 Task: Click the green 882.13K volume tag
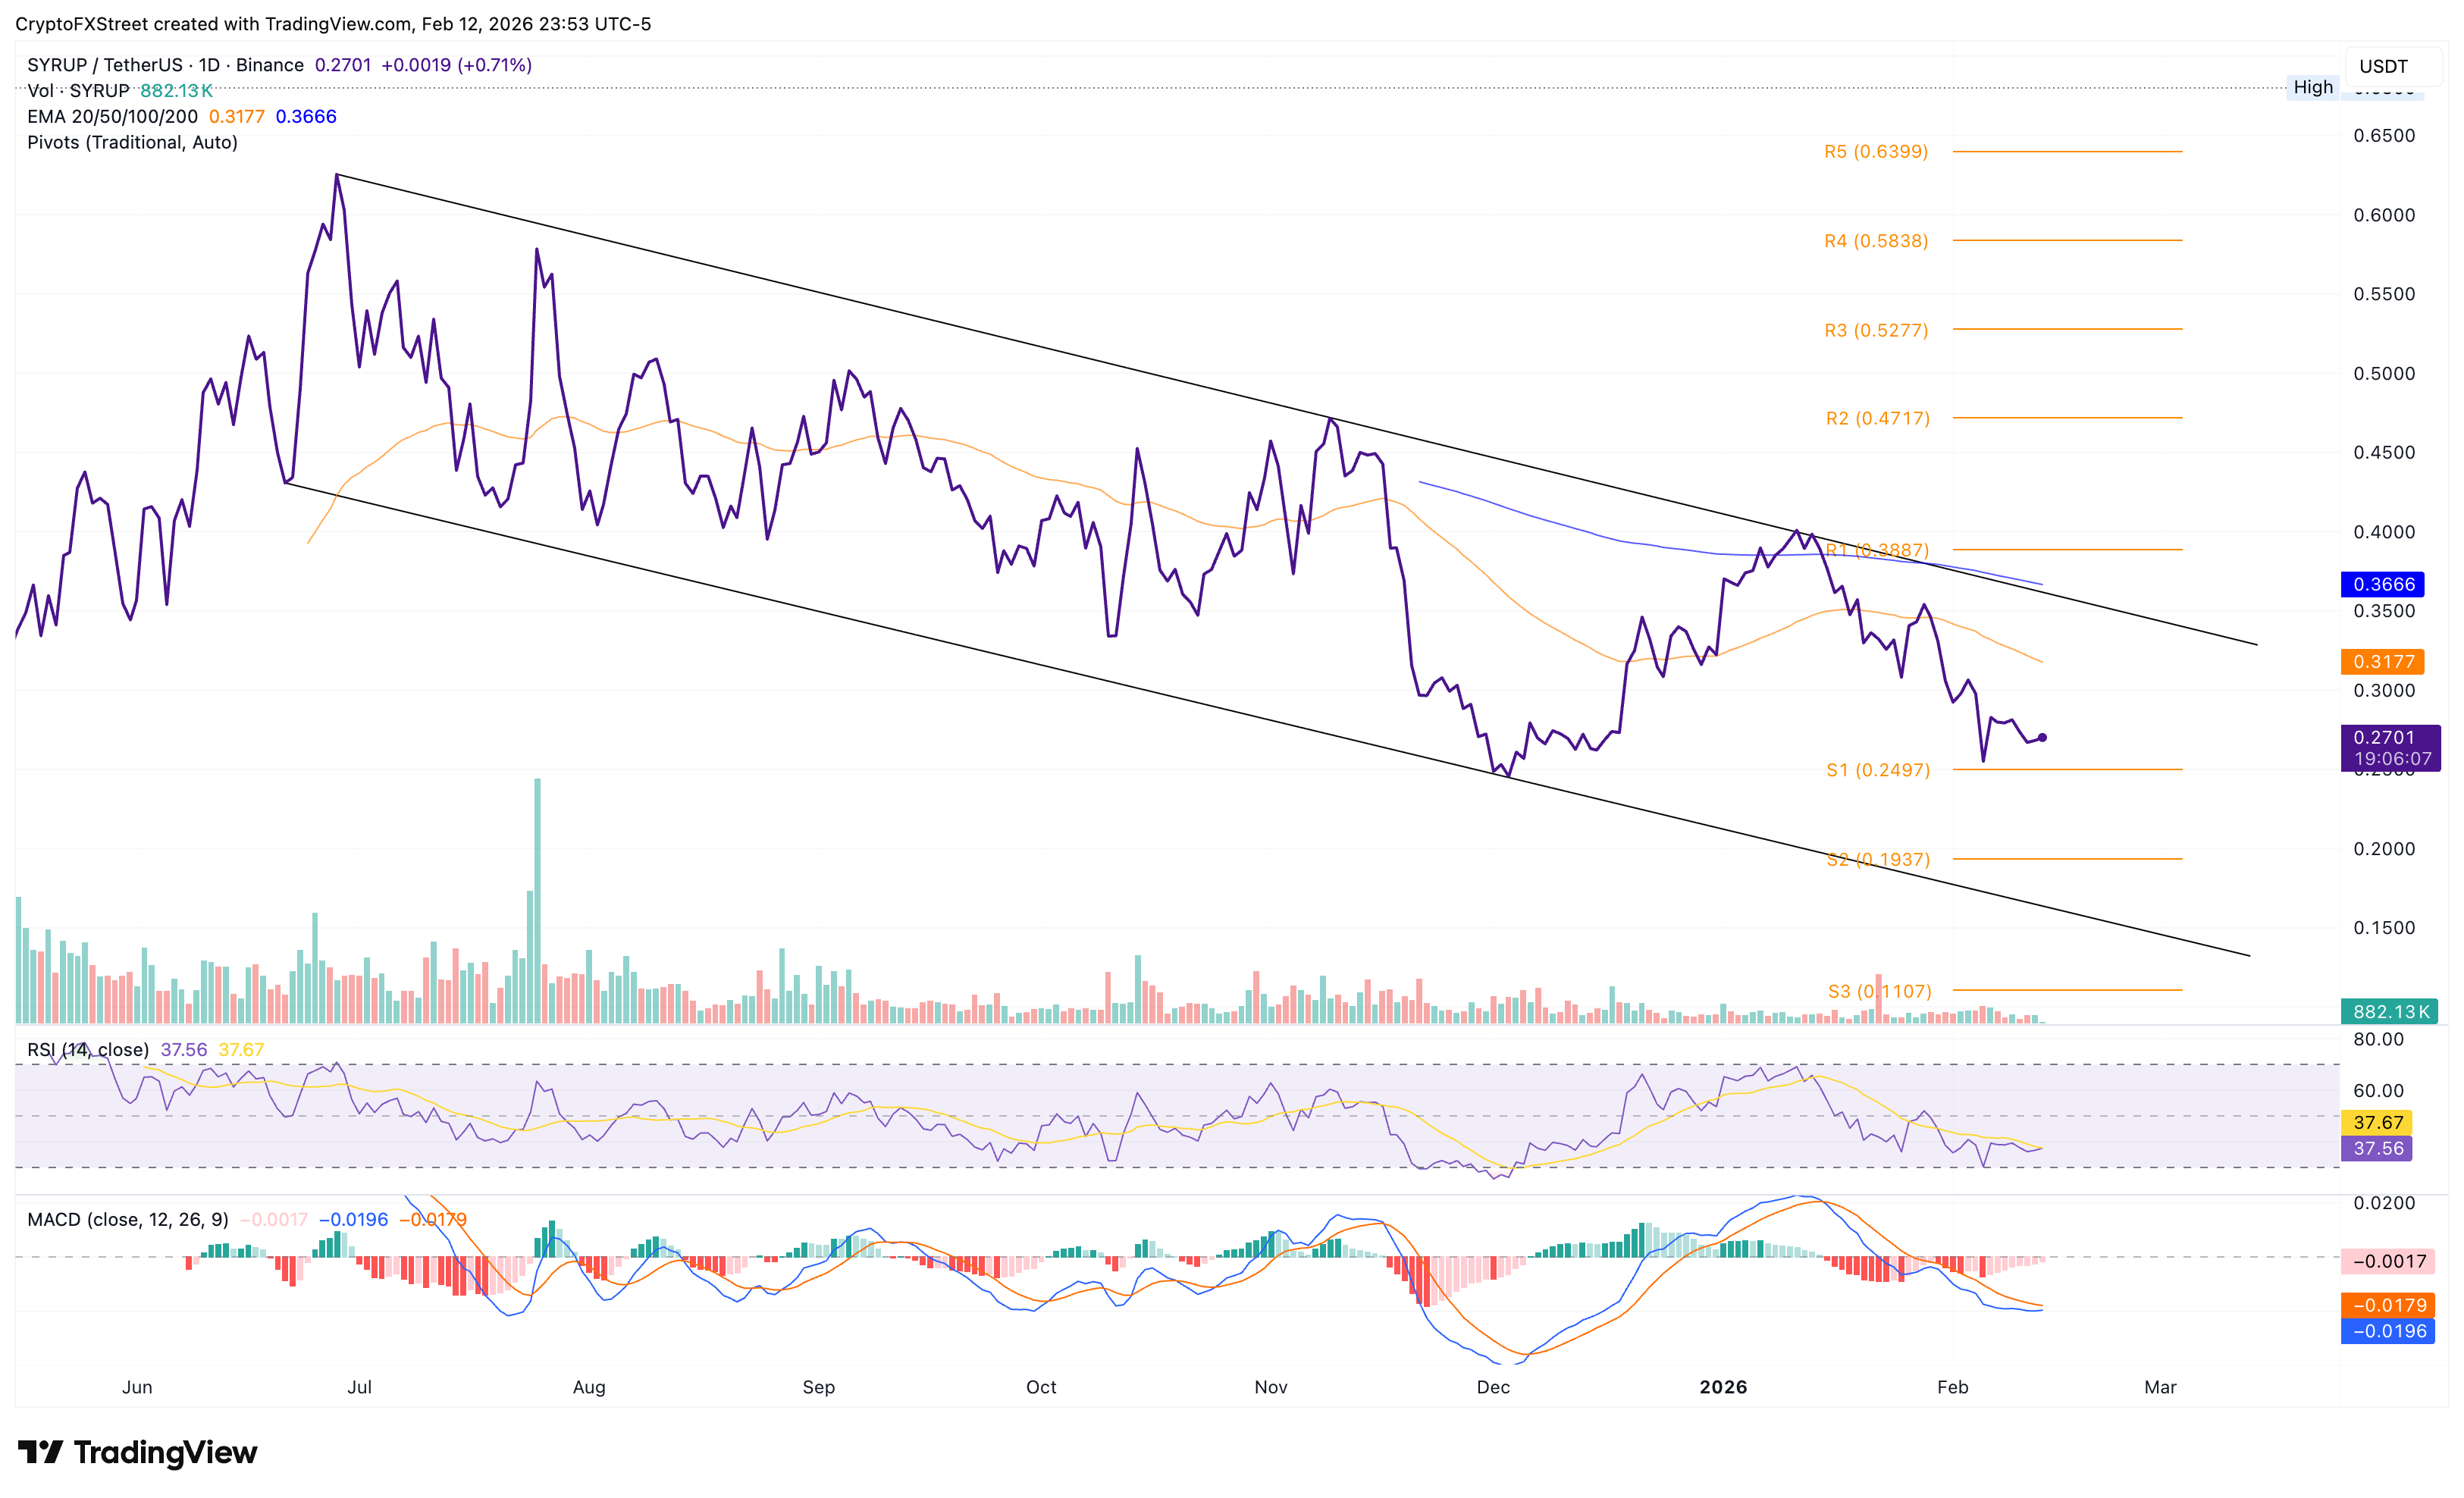(2388, 1011)
